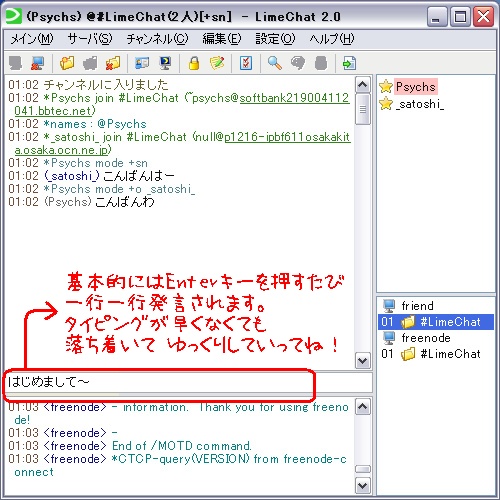Click the leave channel folder icon with red X

(113, 63)
